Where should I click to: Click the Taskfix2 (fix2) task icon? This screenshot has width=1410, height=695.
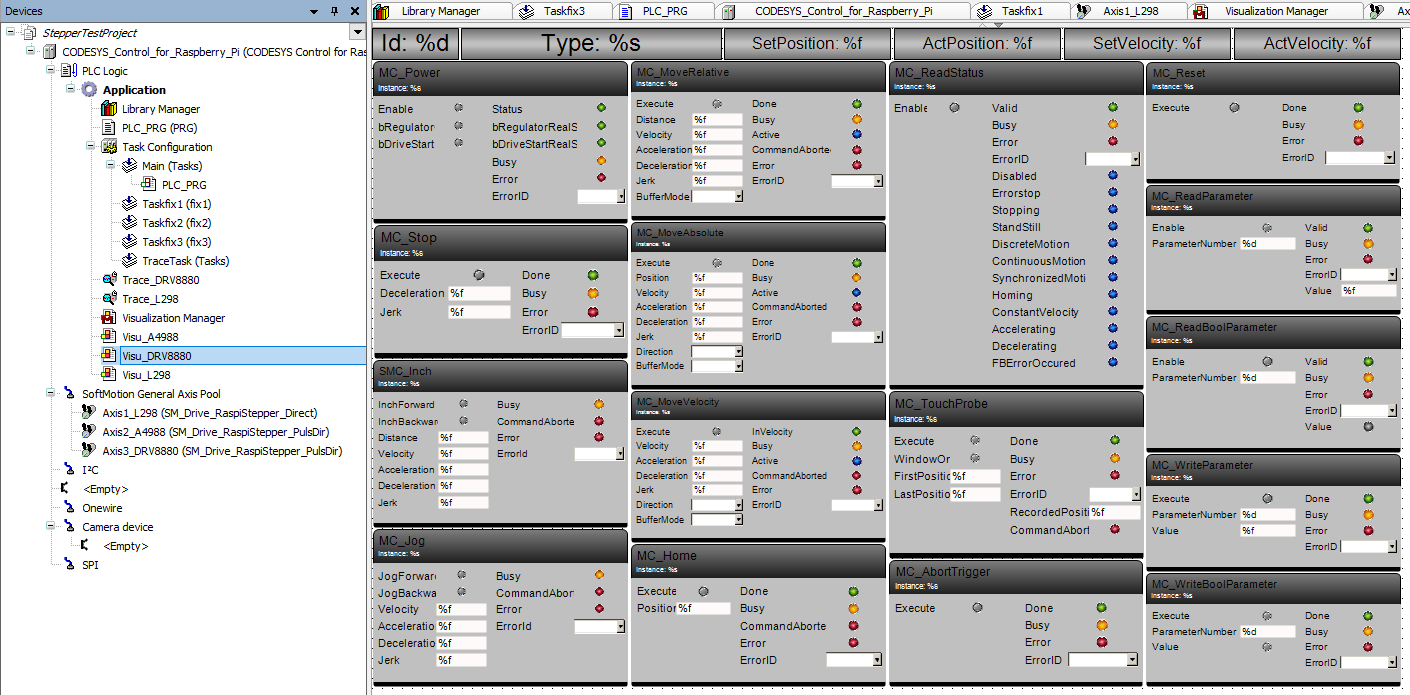[x=130, y=223]
